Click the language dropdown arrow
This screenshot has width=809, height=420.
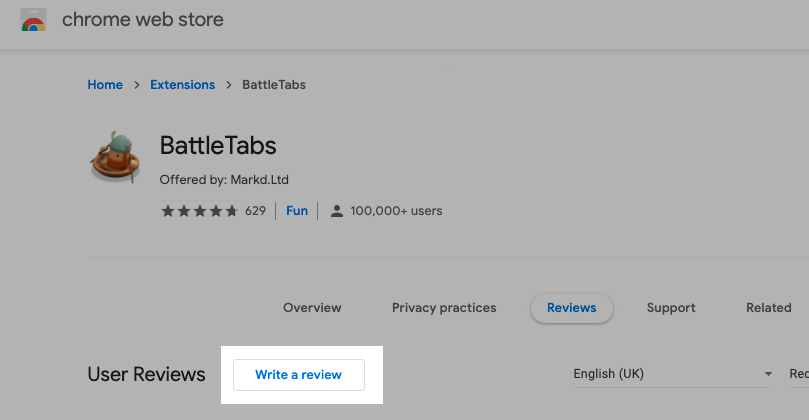[x=768, y=375]
